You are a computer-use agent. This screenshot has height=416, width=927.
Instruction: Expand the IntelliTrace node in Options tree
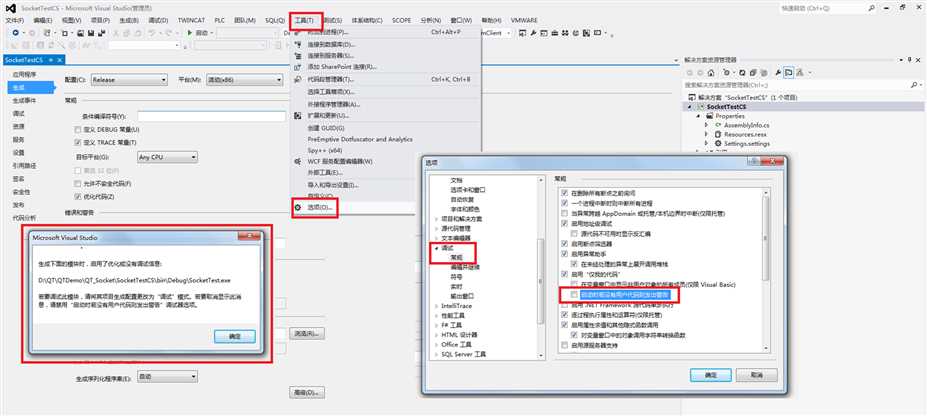pyautogui.click(x=436, y=306)
